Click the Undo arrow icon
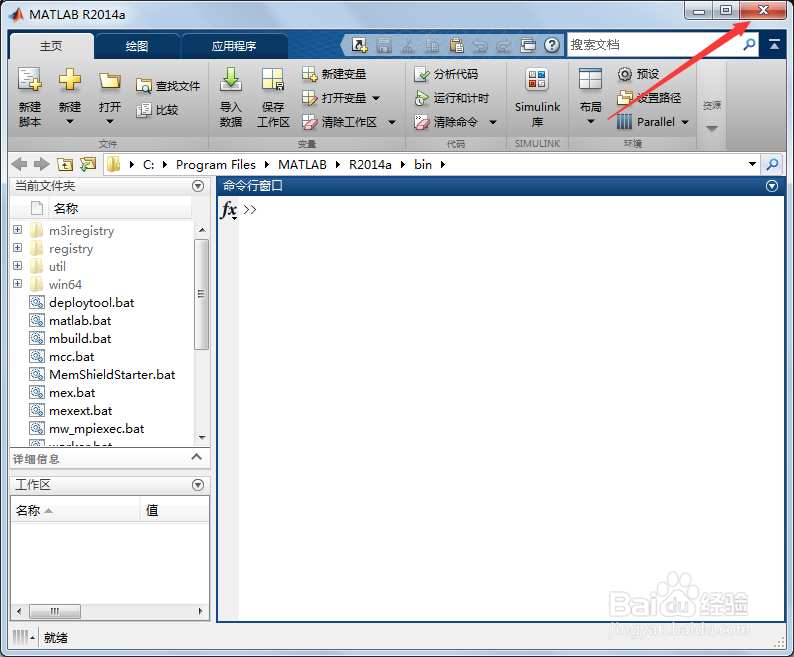 pos(480,46)
